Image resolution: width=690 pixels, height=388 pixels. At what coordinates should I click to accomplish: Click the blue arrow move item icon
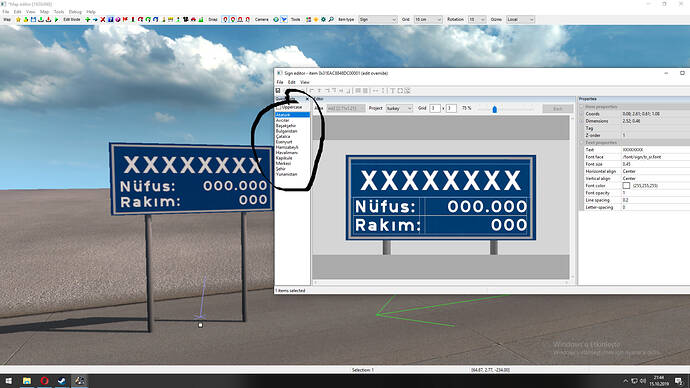[x=95, y=19]
